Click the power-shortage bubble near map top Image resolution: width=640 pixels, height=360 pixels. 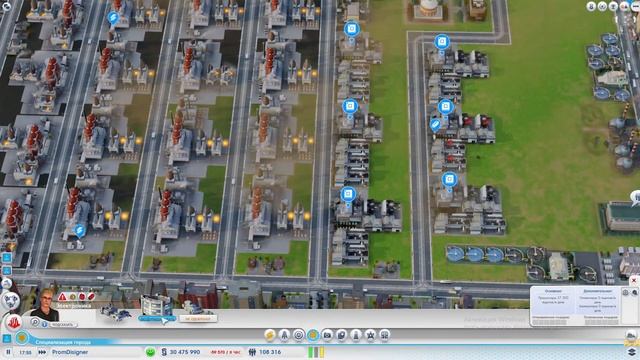113,18
